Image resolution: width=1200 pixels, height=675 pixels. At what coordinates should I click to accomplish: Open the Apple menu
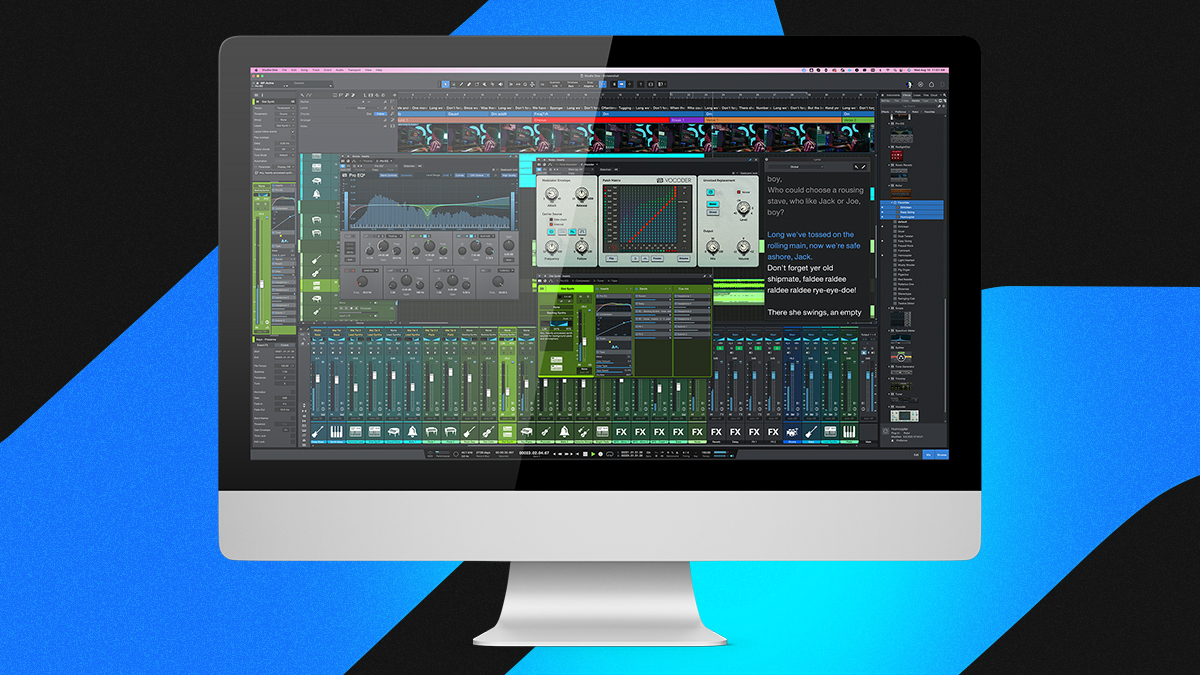point(256,70)
